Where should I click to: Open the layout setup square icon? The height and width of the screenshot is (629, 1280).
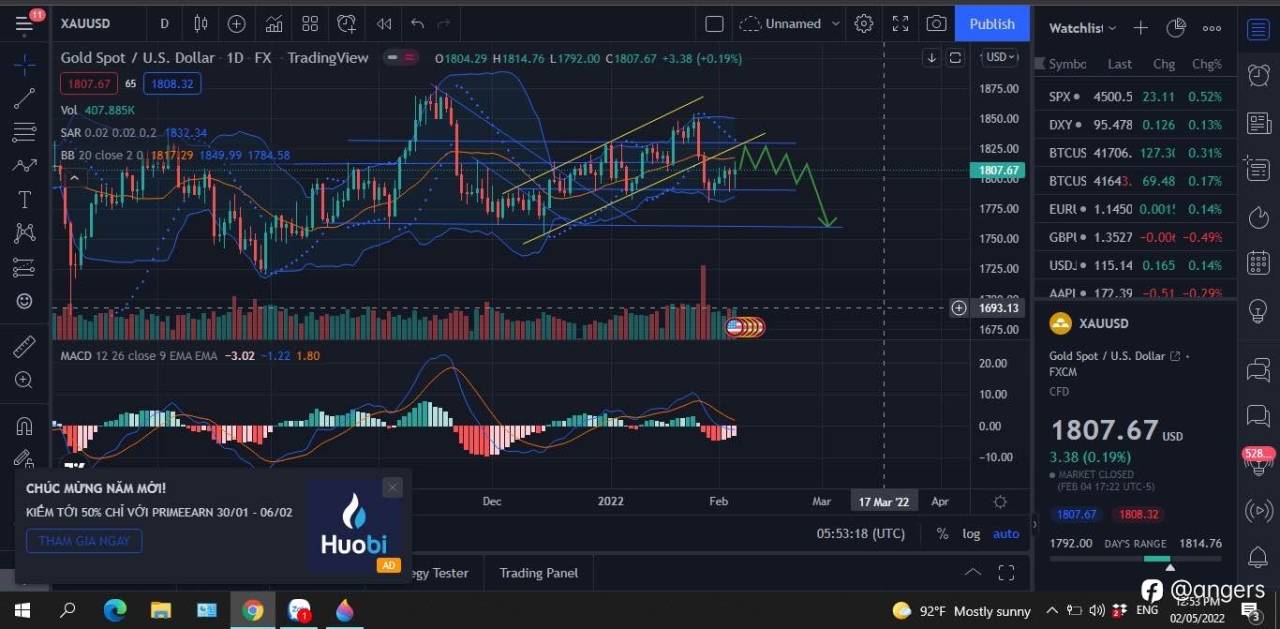(714, 24)
